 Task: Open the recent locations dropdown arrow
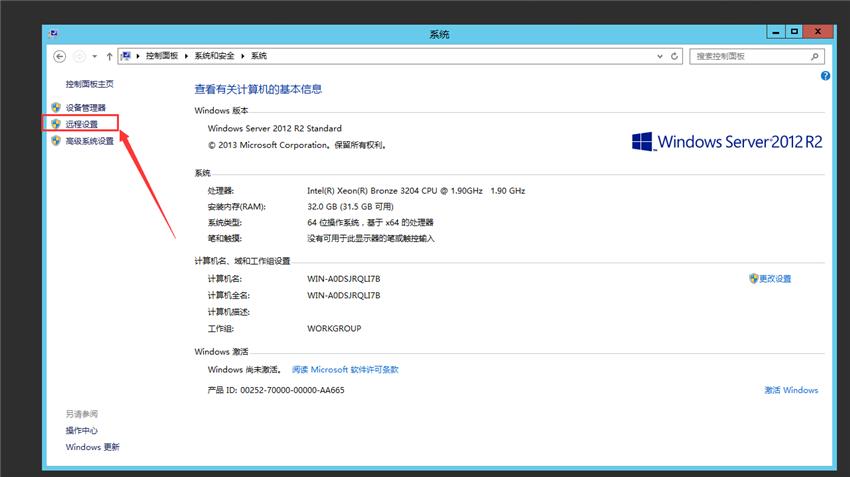pos(94,56)
